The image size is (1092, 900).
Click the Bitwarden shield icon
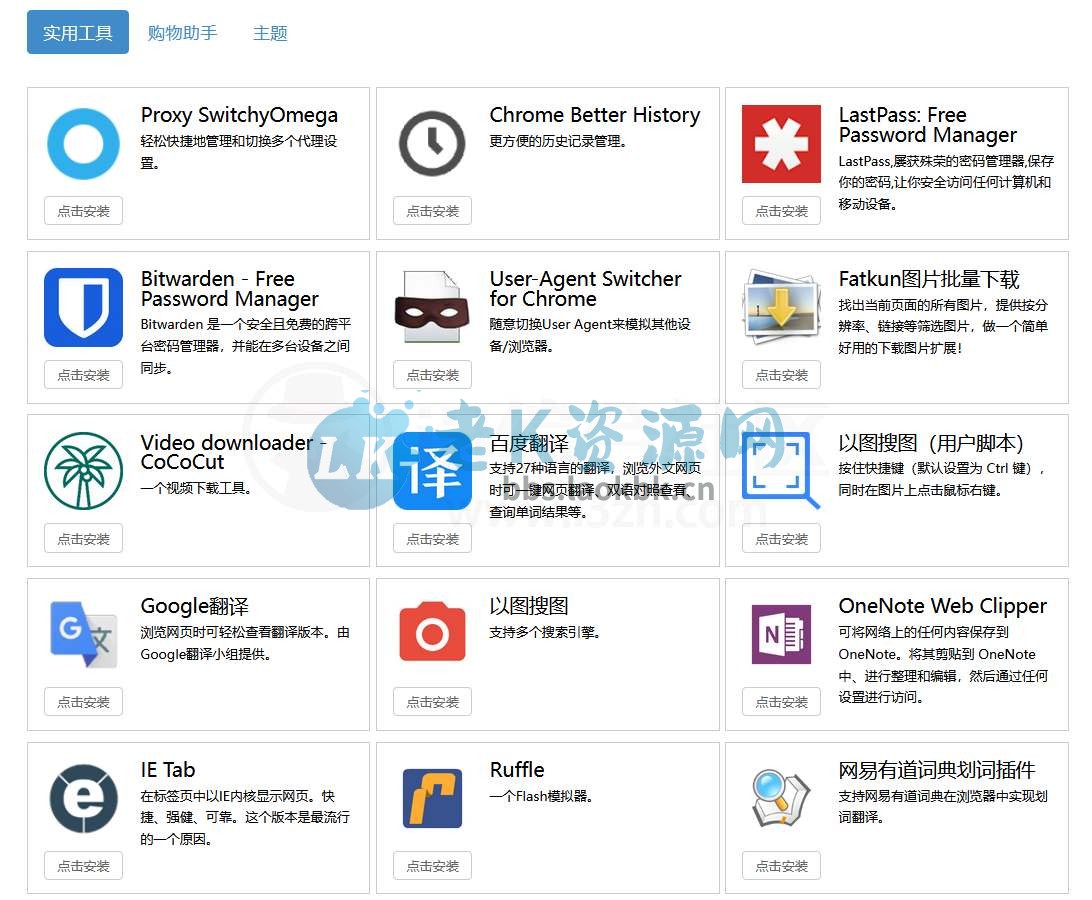(84, 307)
